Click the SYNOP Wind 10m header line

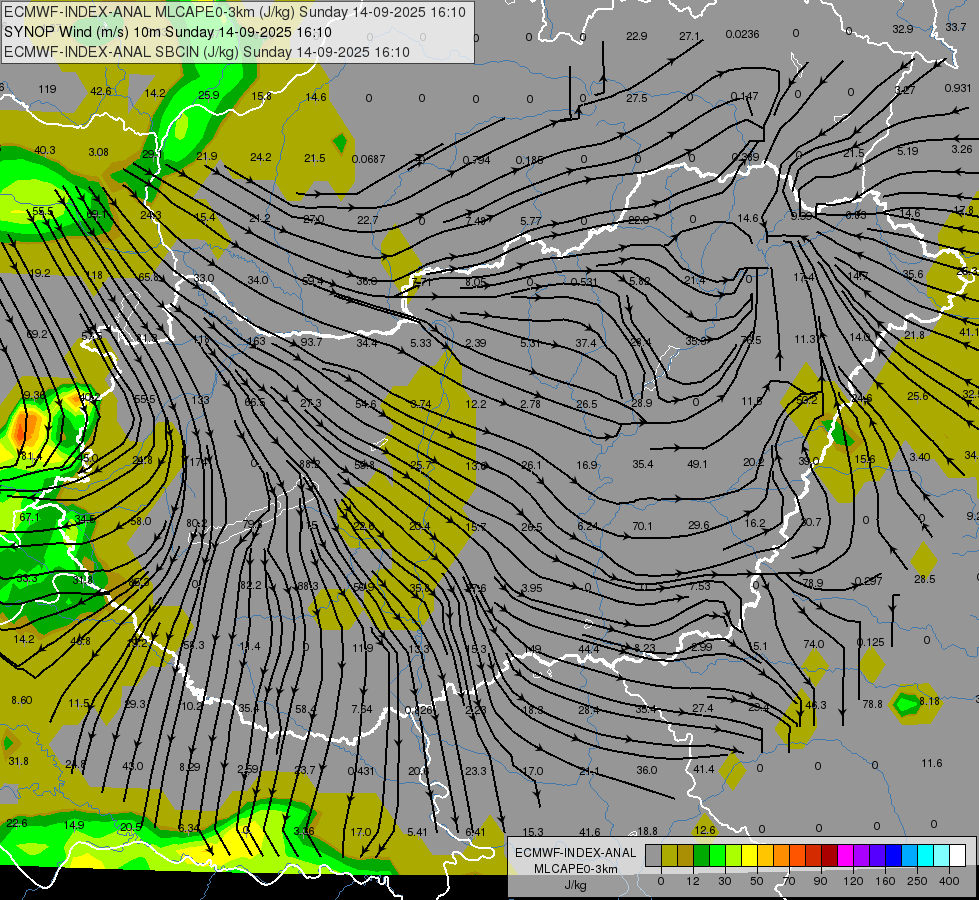(167, 32)
